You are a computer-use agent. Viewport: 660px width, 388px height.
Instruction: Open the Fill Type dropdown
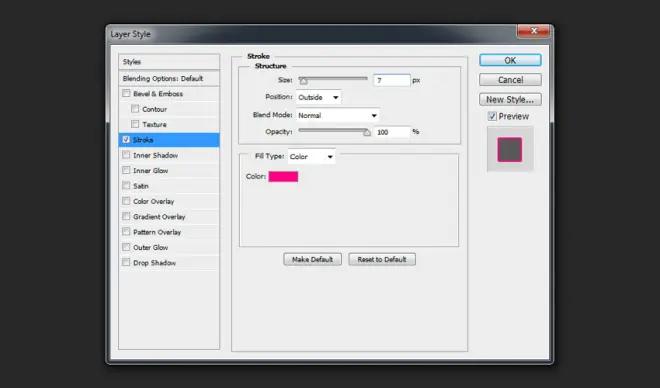tap(311, 157)
